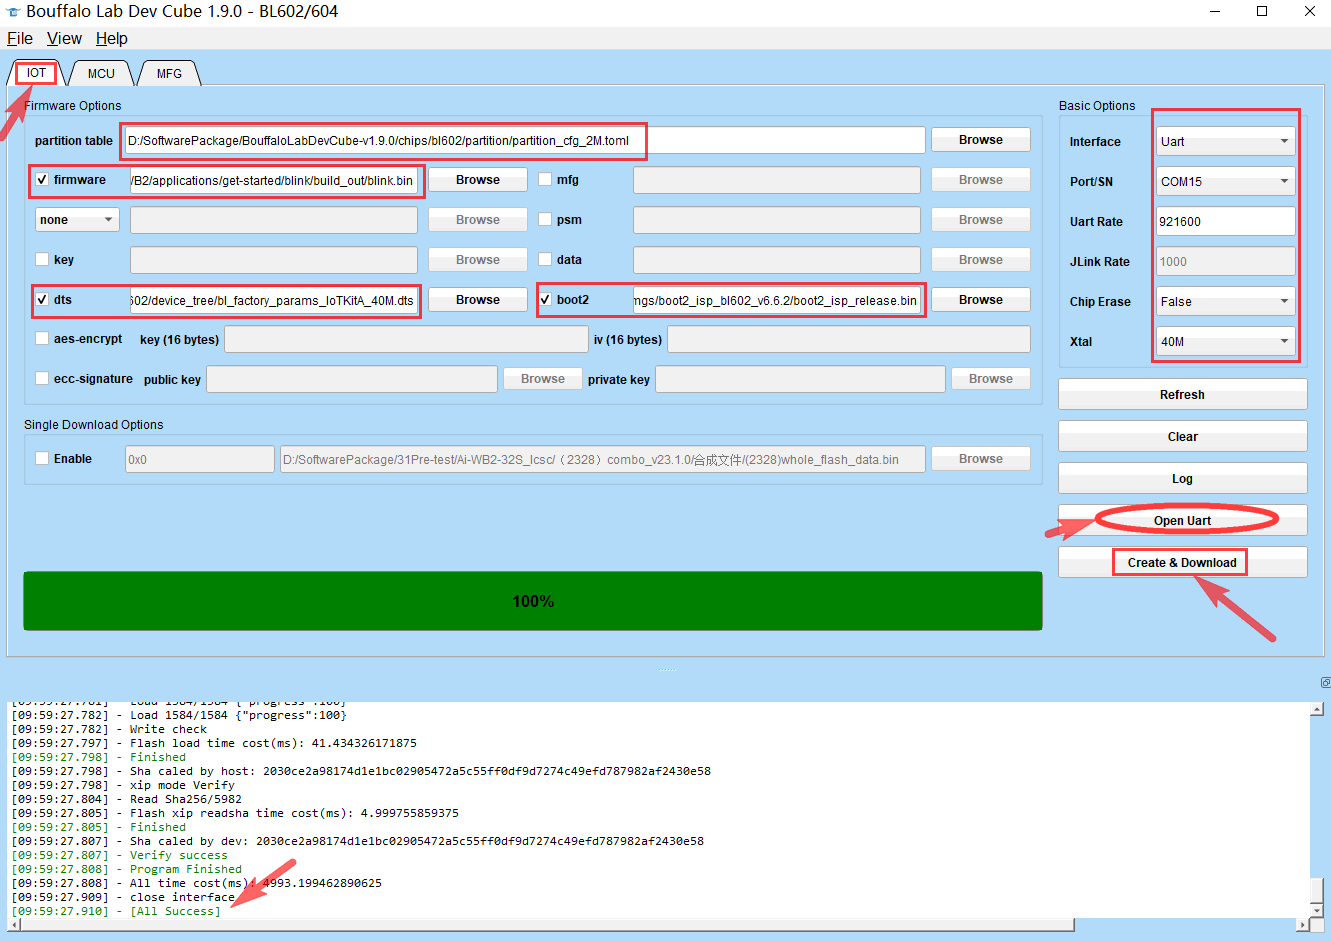Enable ecc-signature option
Screen dimensions: 1331x942
click(x=42, y=378)
